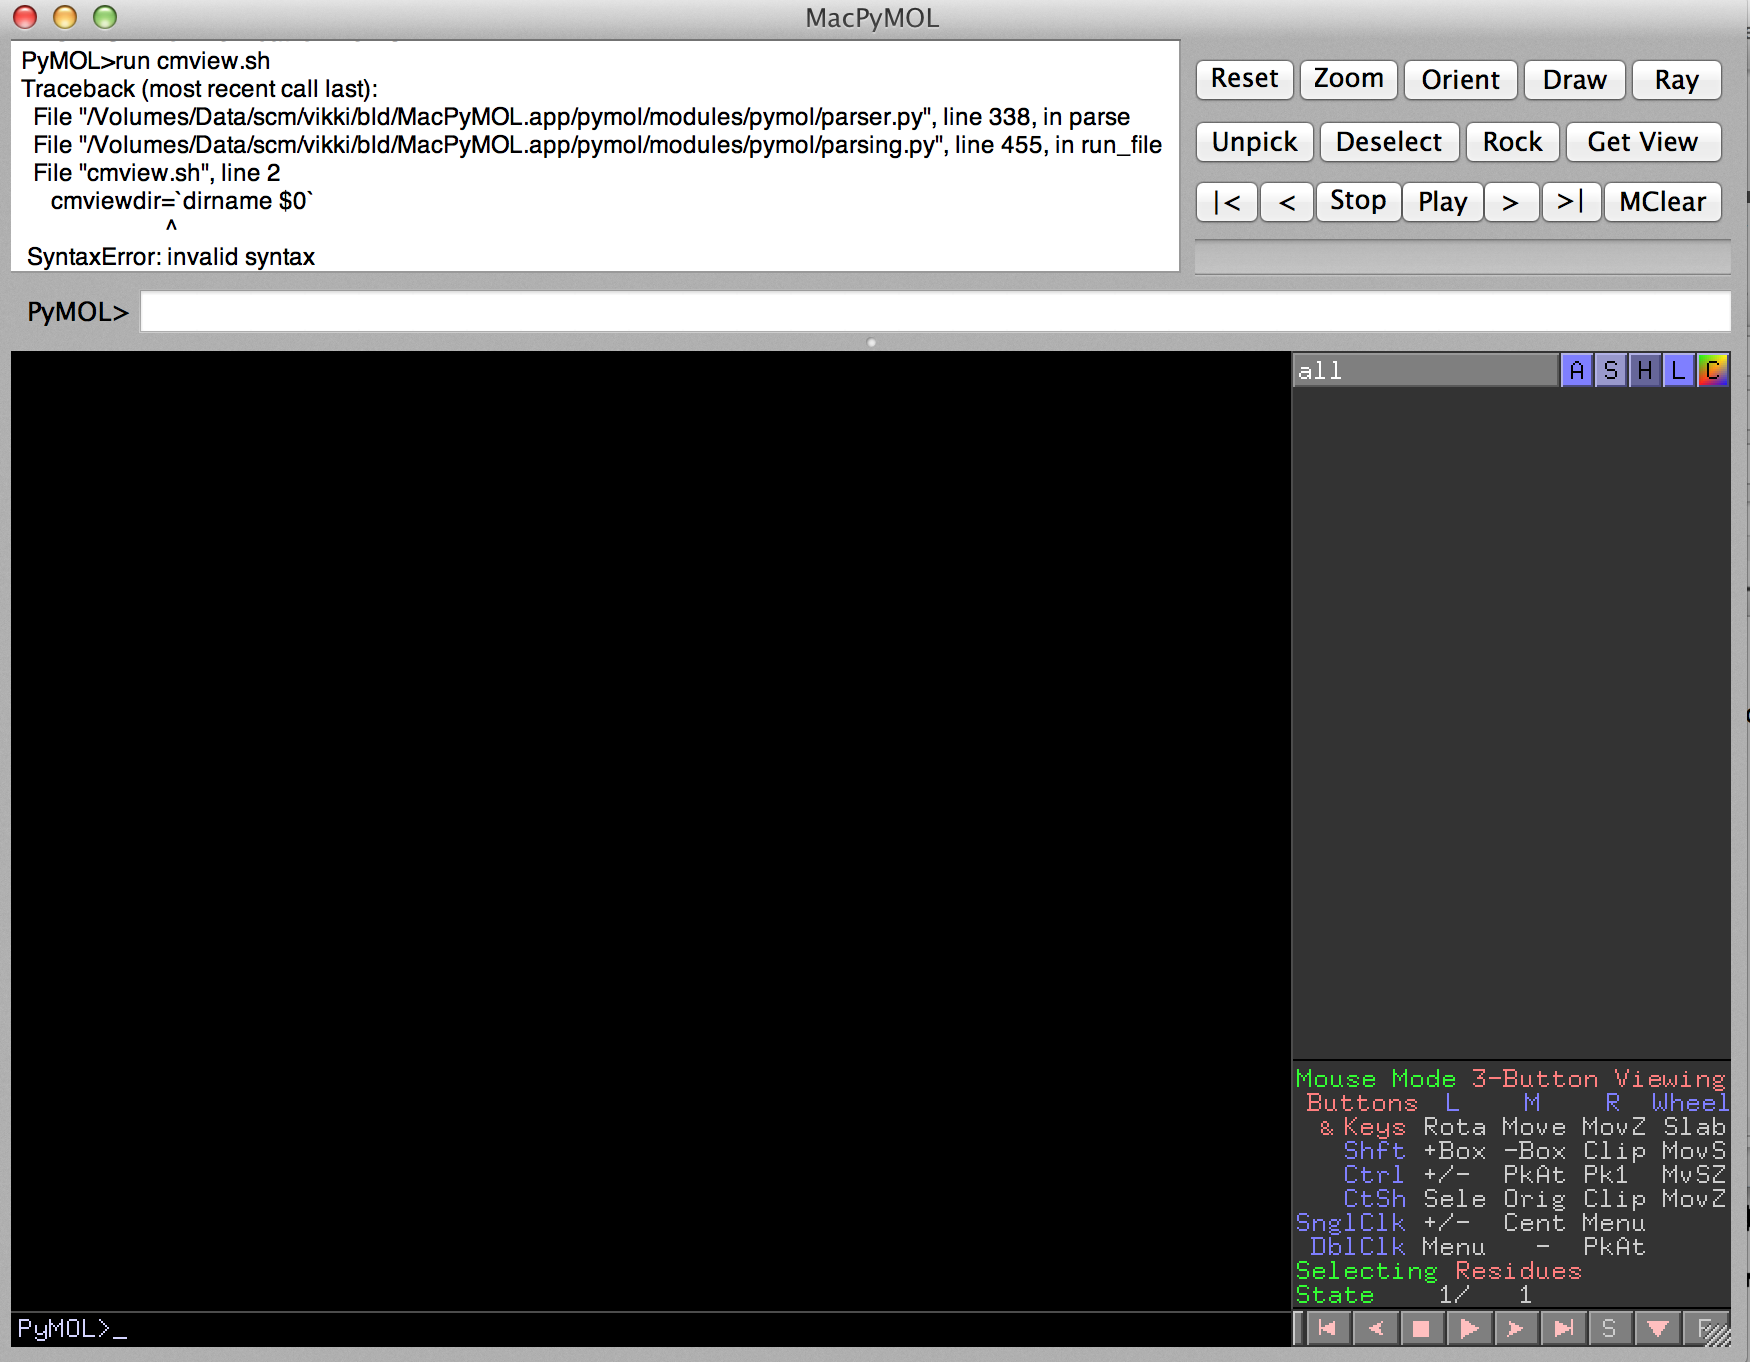Click the square stop icon
This screenshot has height=1362, width=1750.
(x=1421, y=1328)
